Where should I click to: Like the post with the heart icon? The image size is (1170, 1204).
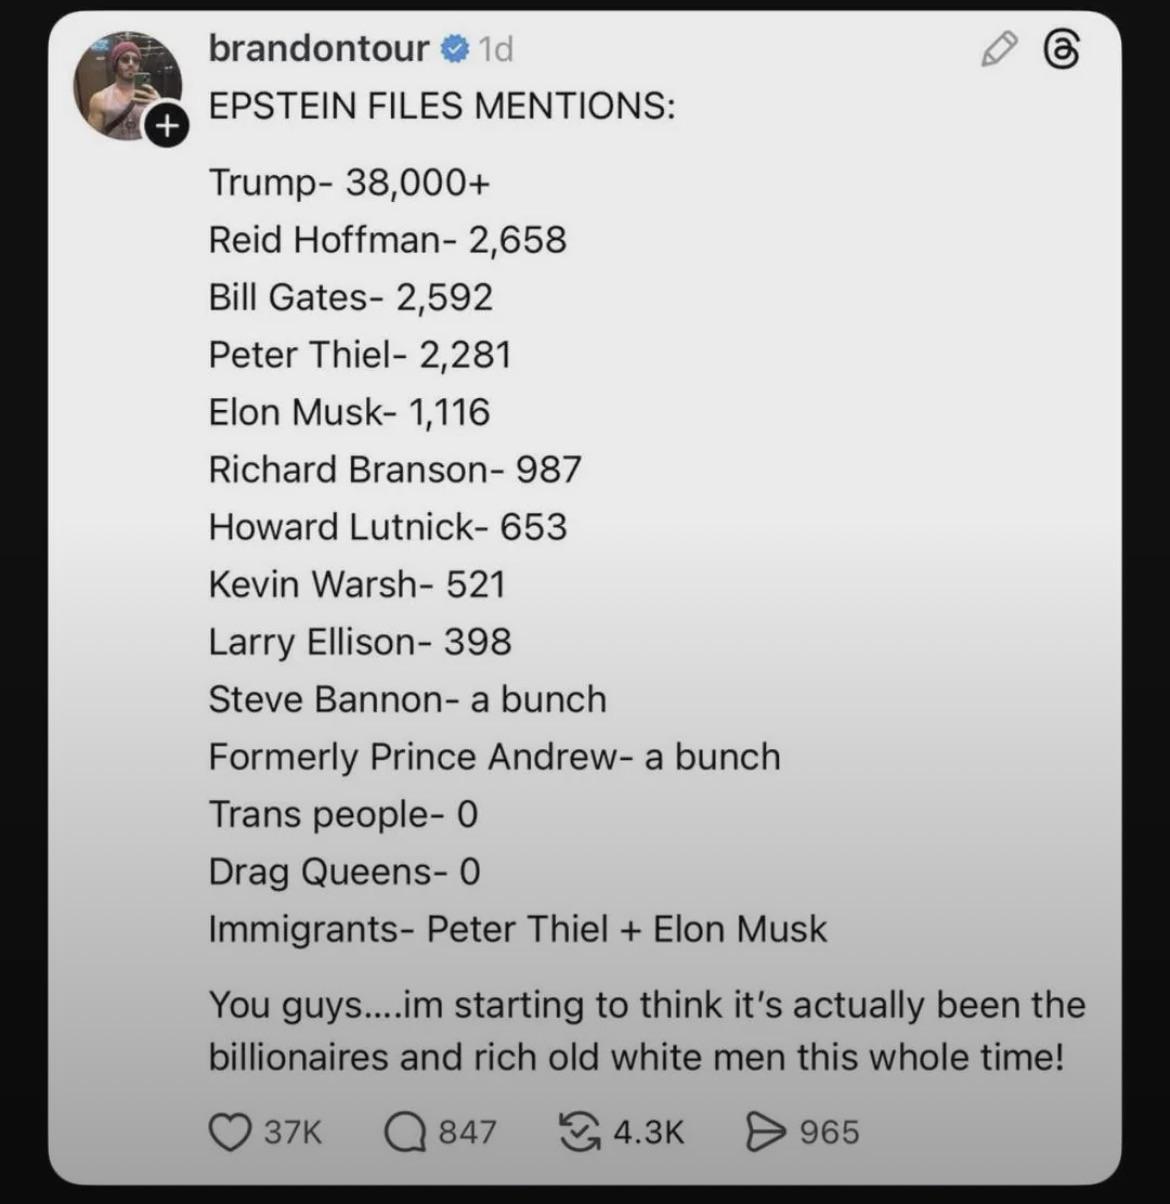point(229,1132)
